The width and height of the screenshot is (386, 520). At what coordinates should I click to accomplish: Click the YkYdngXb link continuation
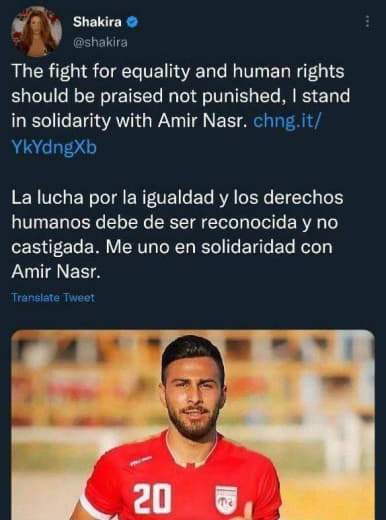point(54,146)
